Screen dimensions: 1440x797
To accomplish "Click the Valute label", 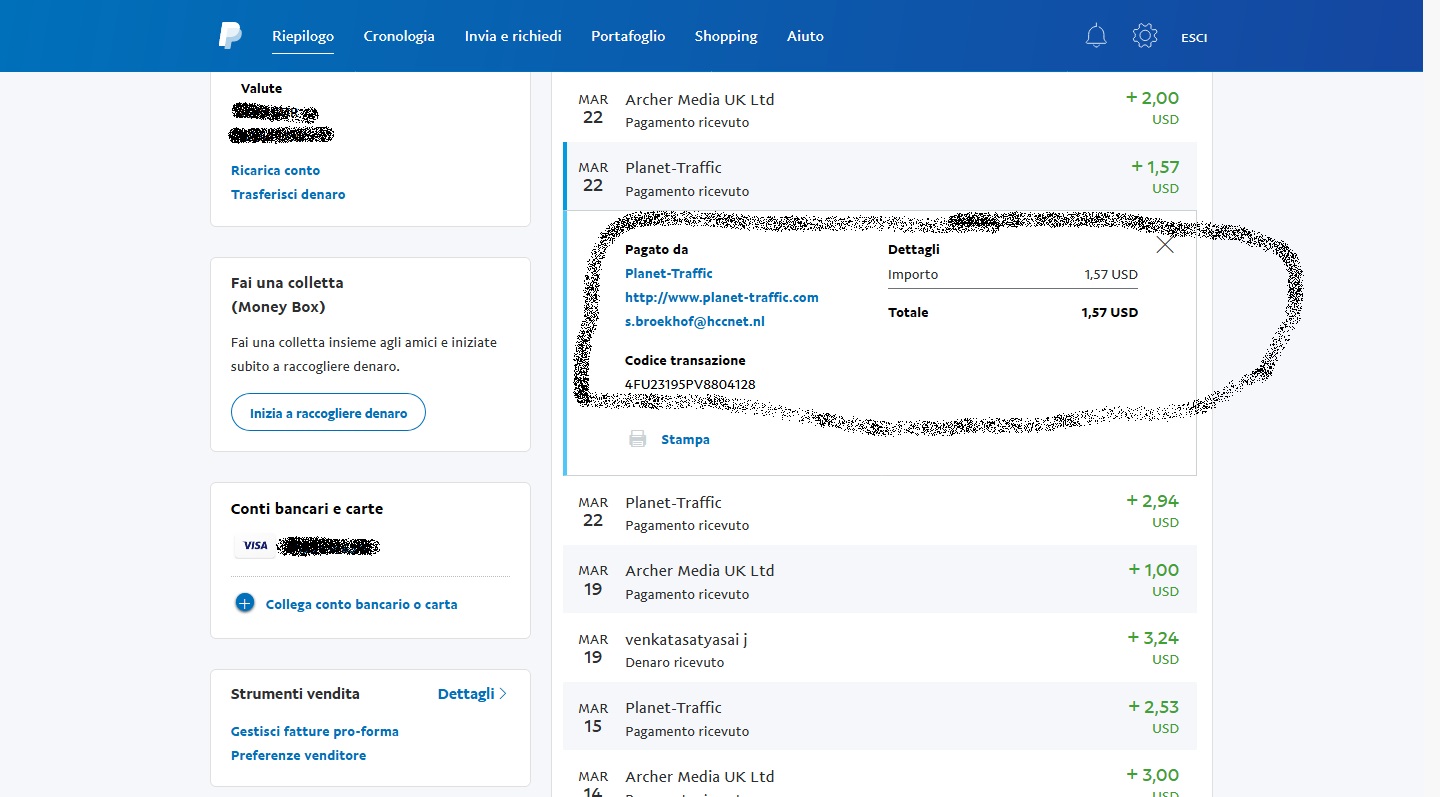I will pos(261,89).
